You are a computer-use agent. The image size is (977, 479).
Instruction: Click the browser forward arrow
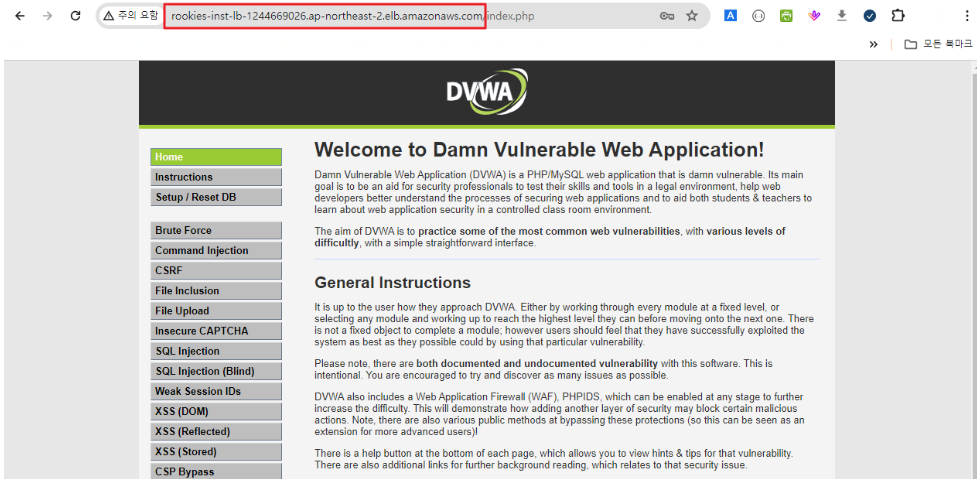[47, 16]
